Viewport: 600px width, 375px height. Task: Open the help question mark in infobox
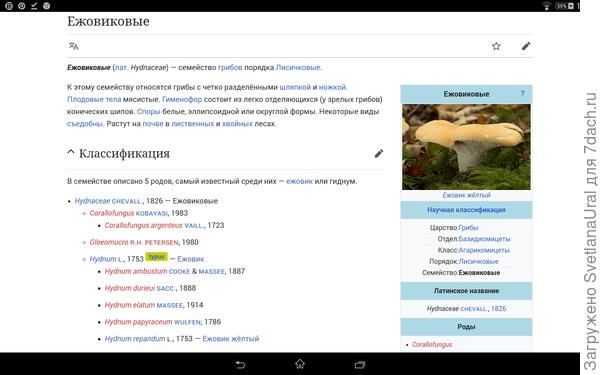click(x=522, y=93)
